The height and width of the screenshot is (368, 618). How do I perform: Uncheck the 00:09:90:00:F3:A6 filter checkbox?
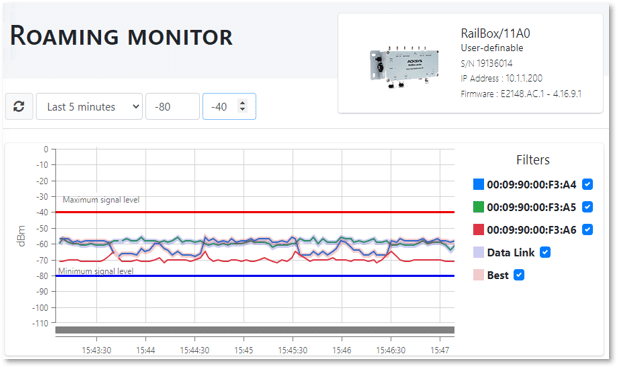(x=587, y=230)
